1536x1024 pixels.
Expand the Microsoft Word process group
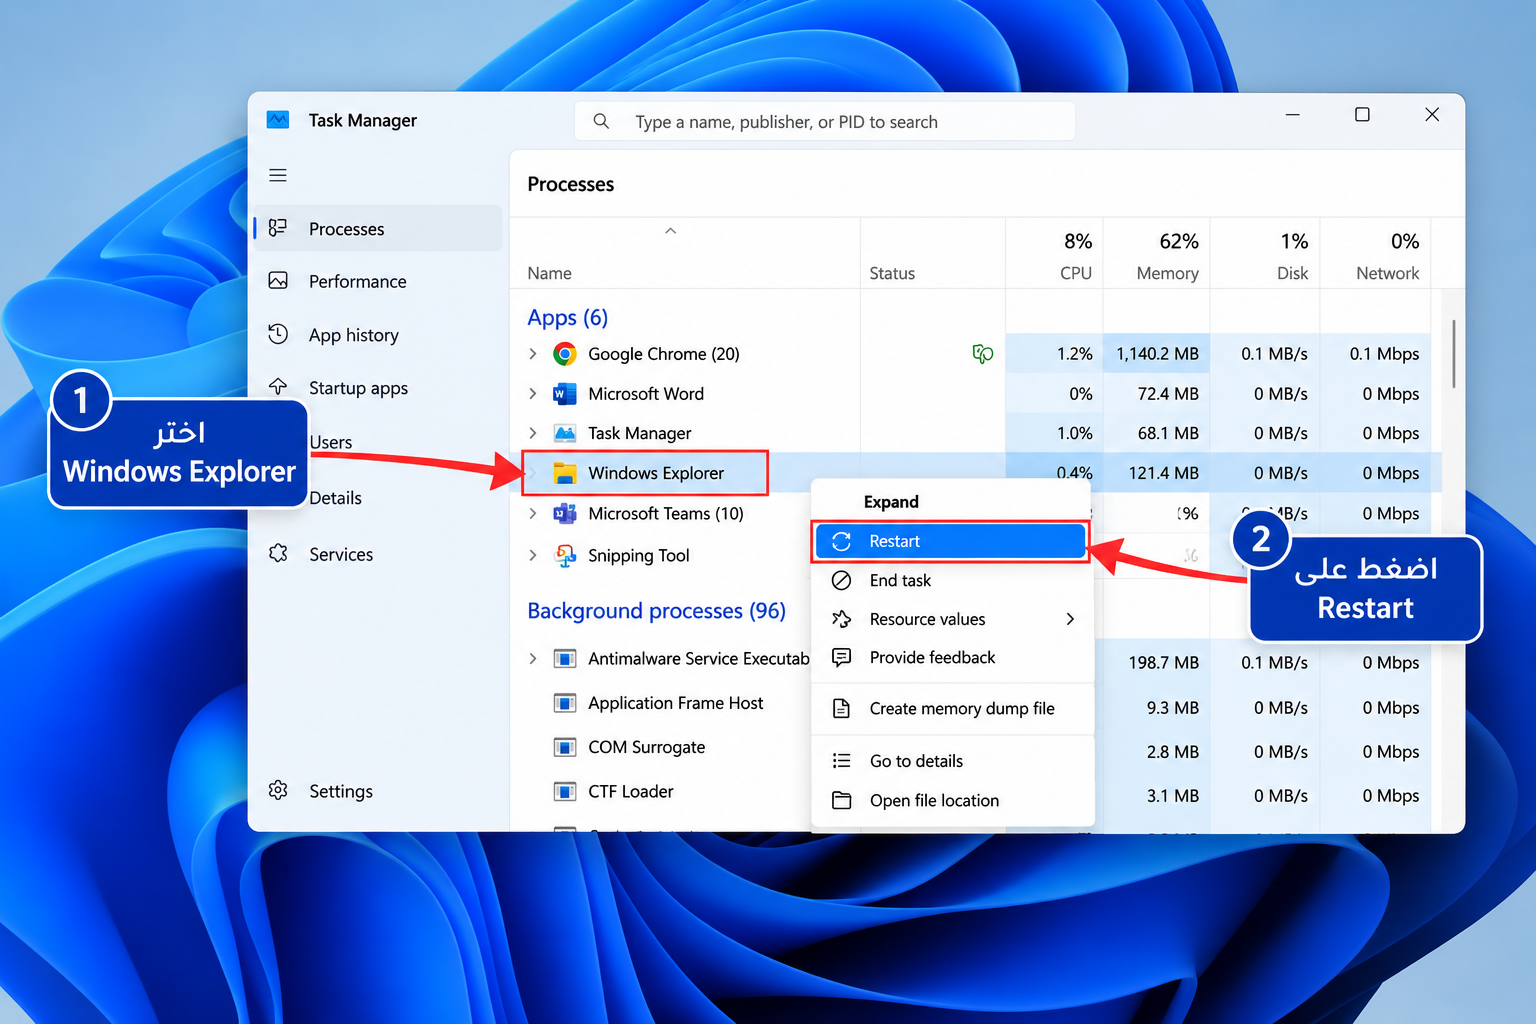pyautogui.click(x=533, y=394)
